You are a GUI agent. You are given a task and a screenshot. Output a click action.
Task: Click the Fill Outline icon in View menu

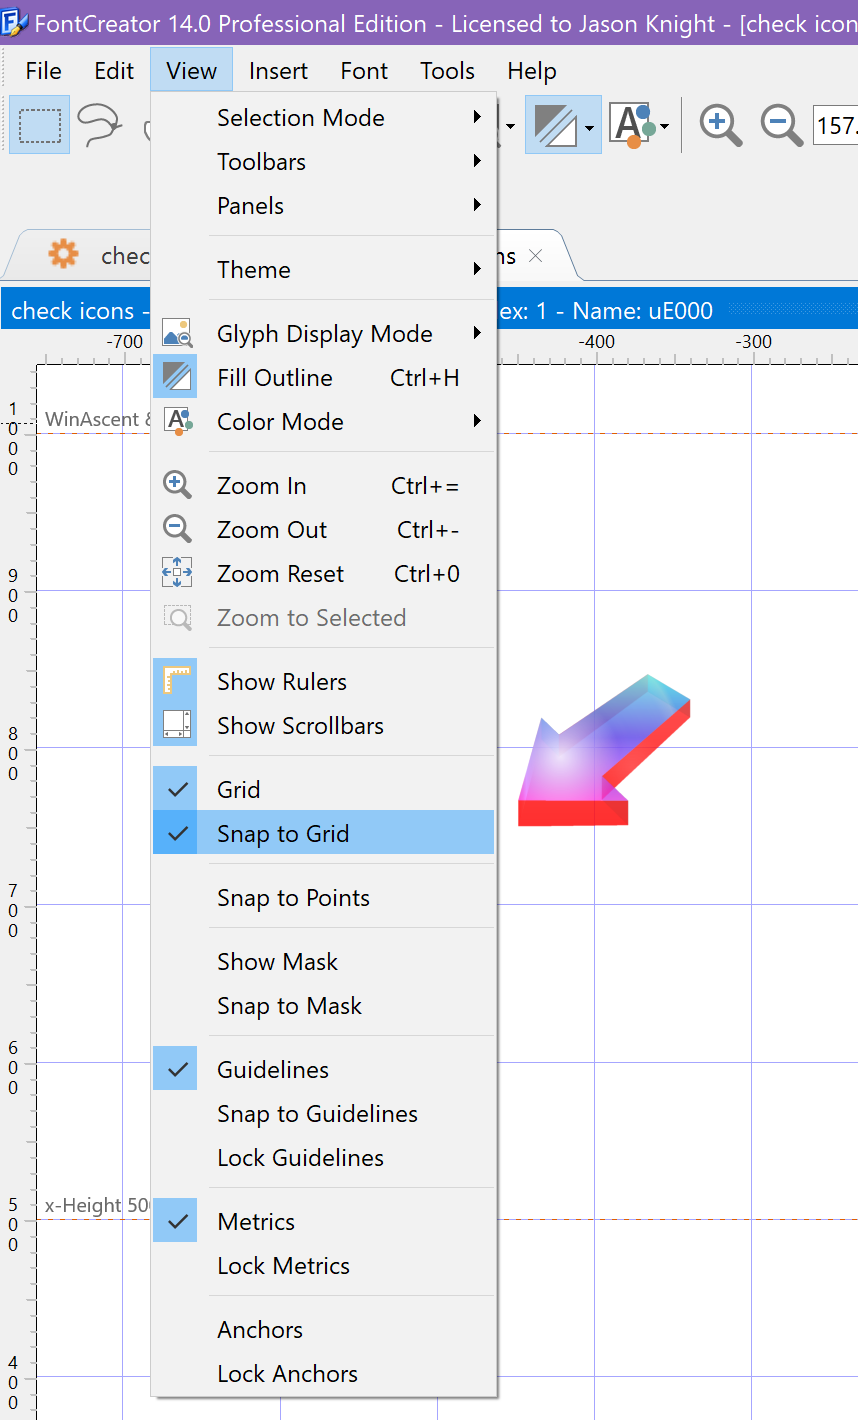tap(176, 377)
